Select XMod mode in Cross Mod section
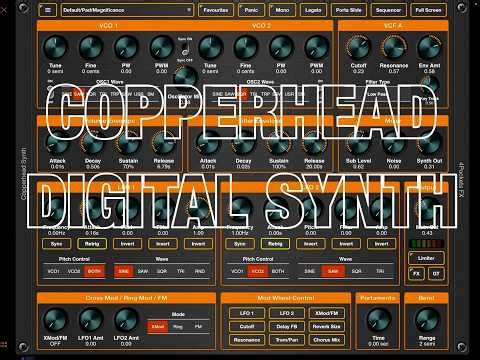The image size is (480, 360). point(158,327)
